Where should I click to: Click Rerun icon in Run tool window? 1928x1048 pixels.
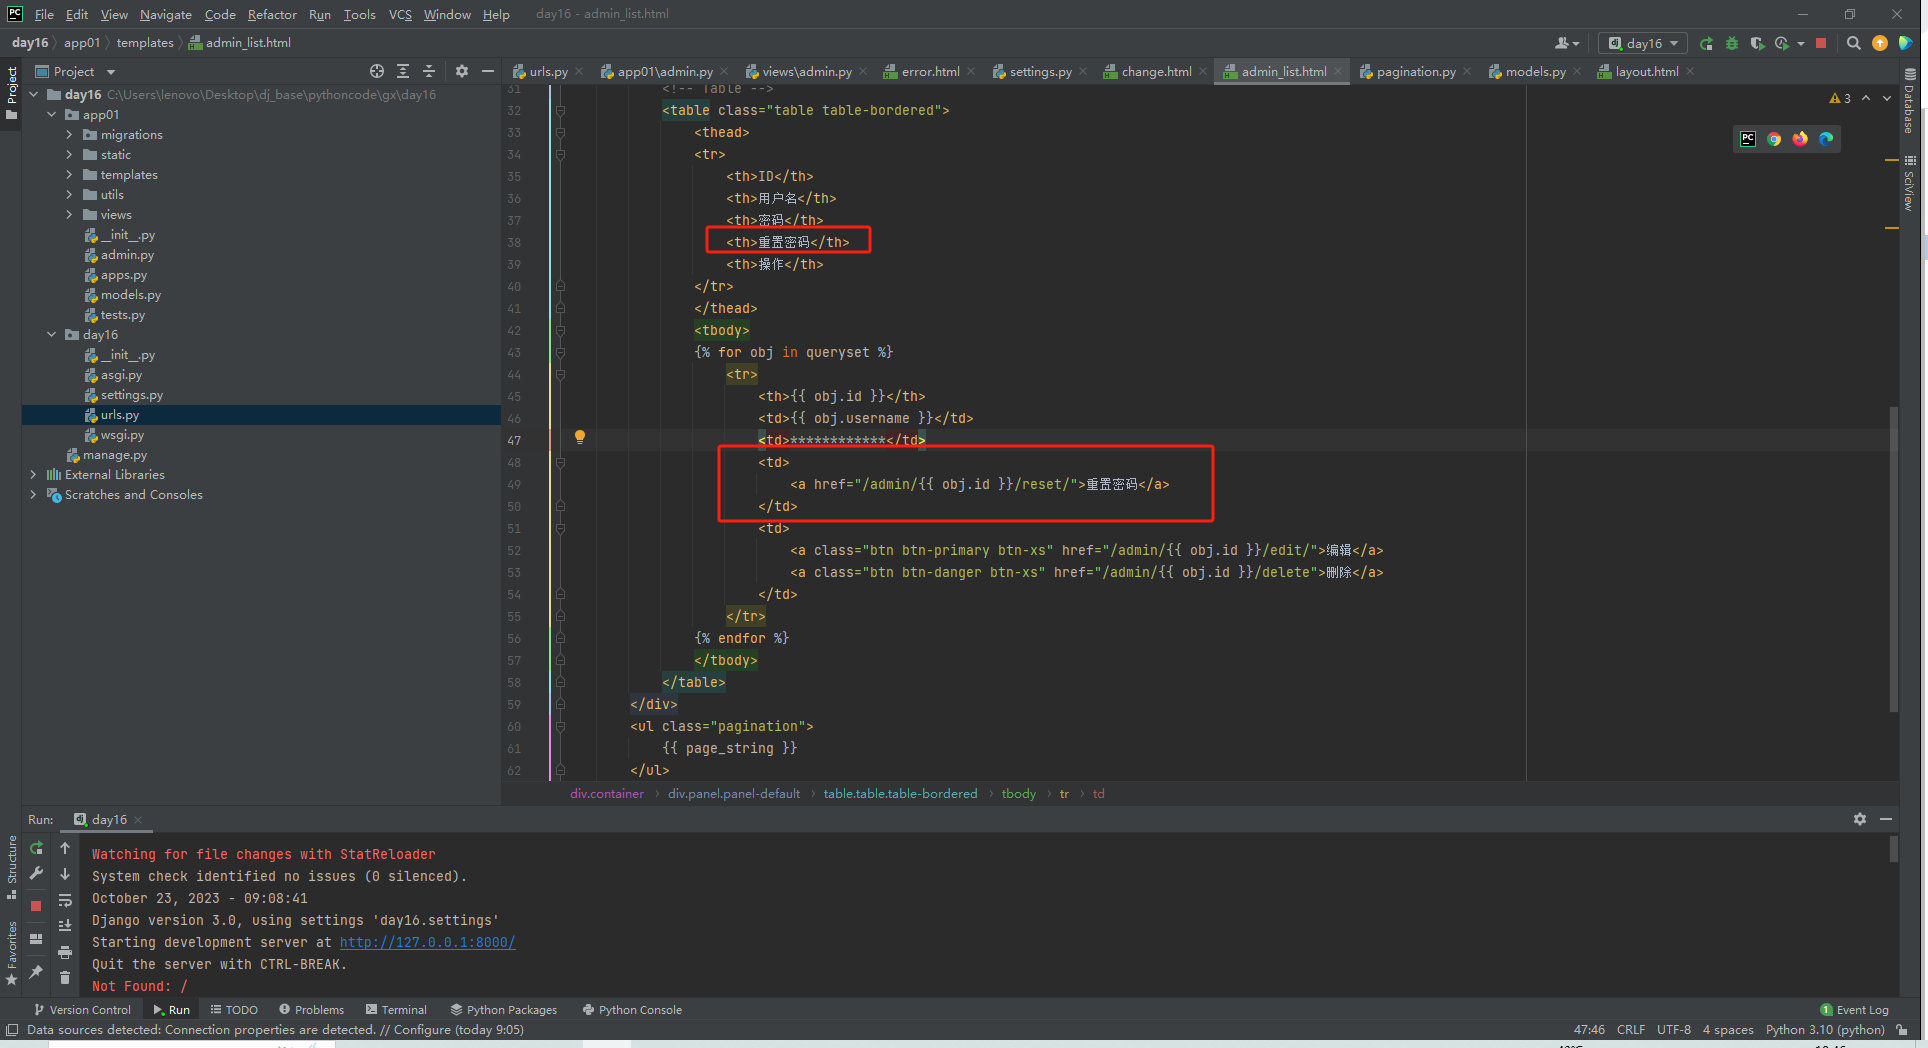click(37, 848)
